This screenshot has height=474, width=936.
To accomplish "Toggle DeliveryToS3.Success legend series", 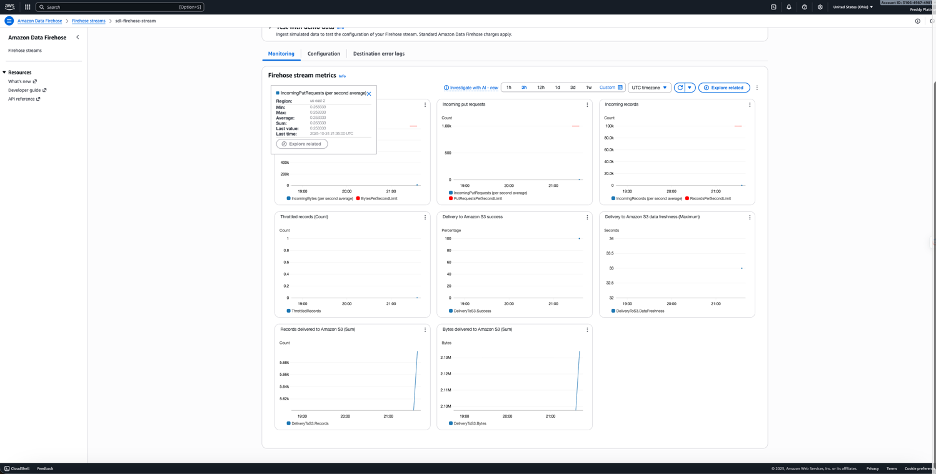I will 470,311.
